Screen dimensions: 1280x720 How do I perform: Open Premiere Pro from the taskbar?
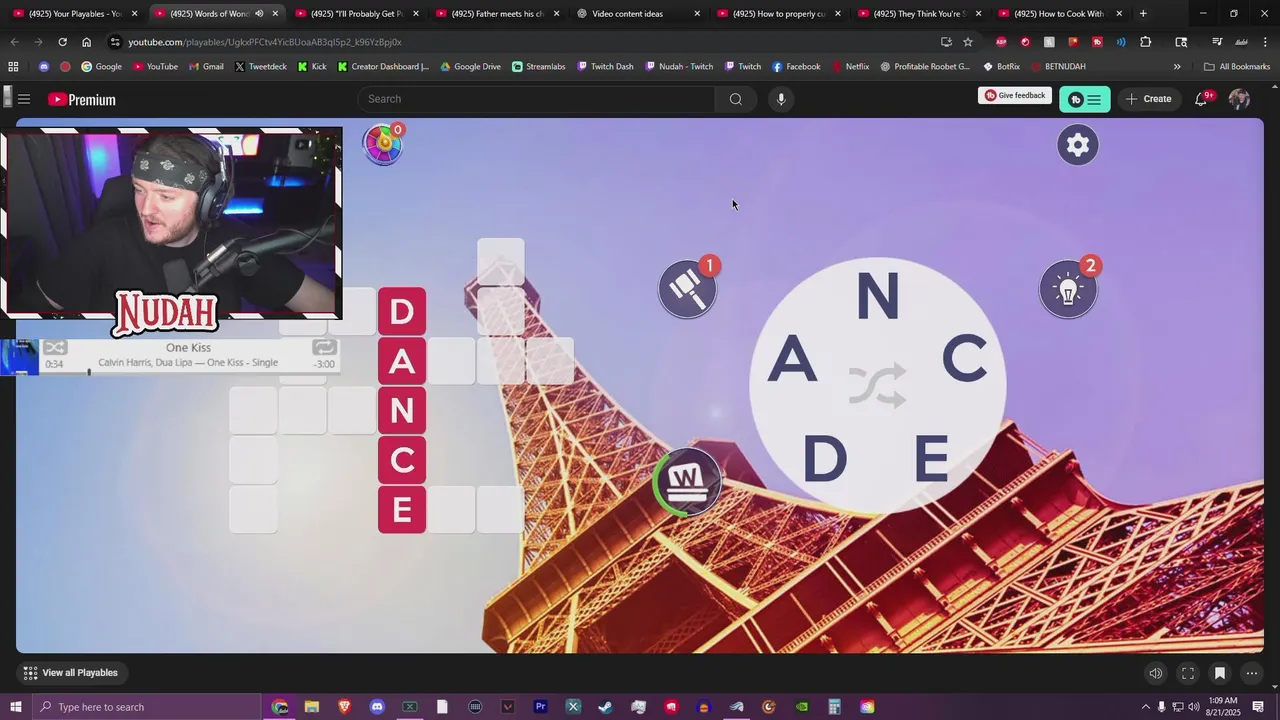point(540,707)
